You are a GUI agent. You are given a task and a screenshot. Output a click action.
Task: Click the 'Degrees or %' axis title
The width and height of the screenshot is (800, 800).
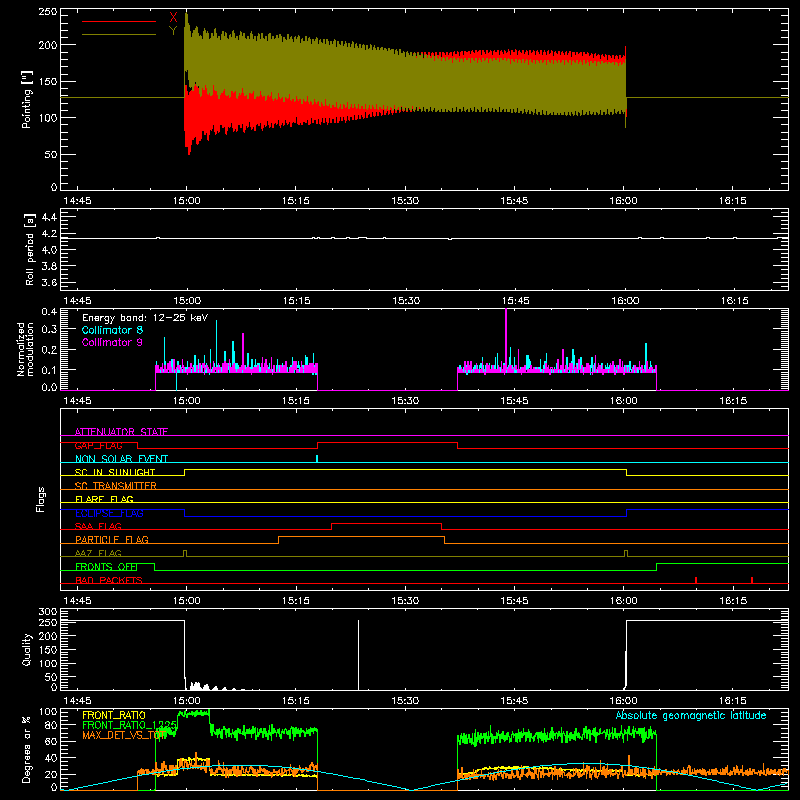27,749
